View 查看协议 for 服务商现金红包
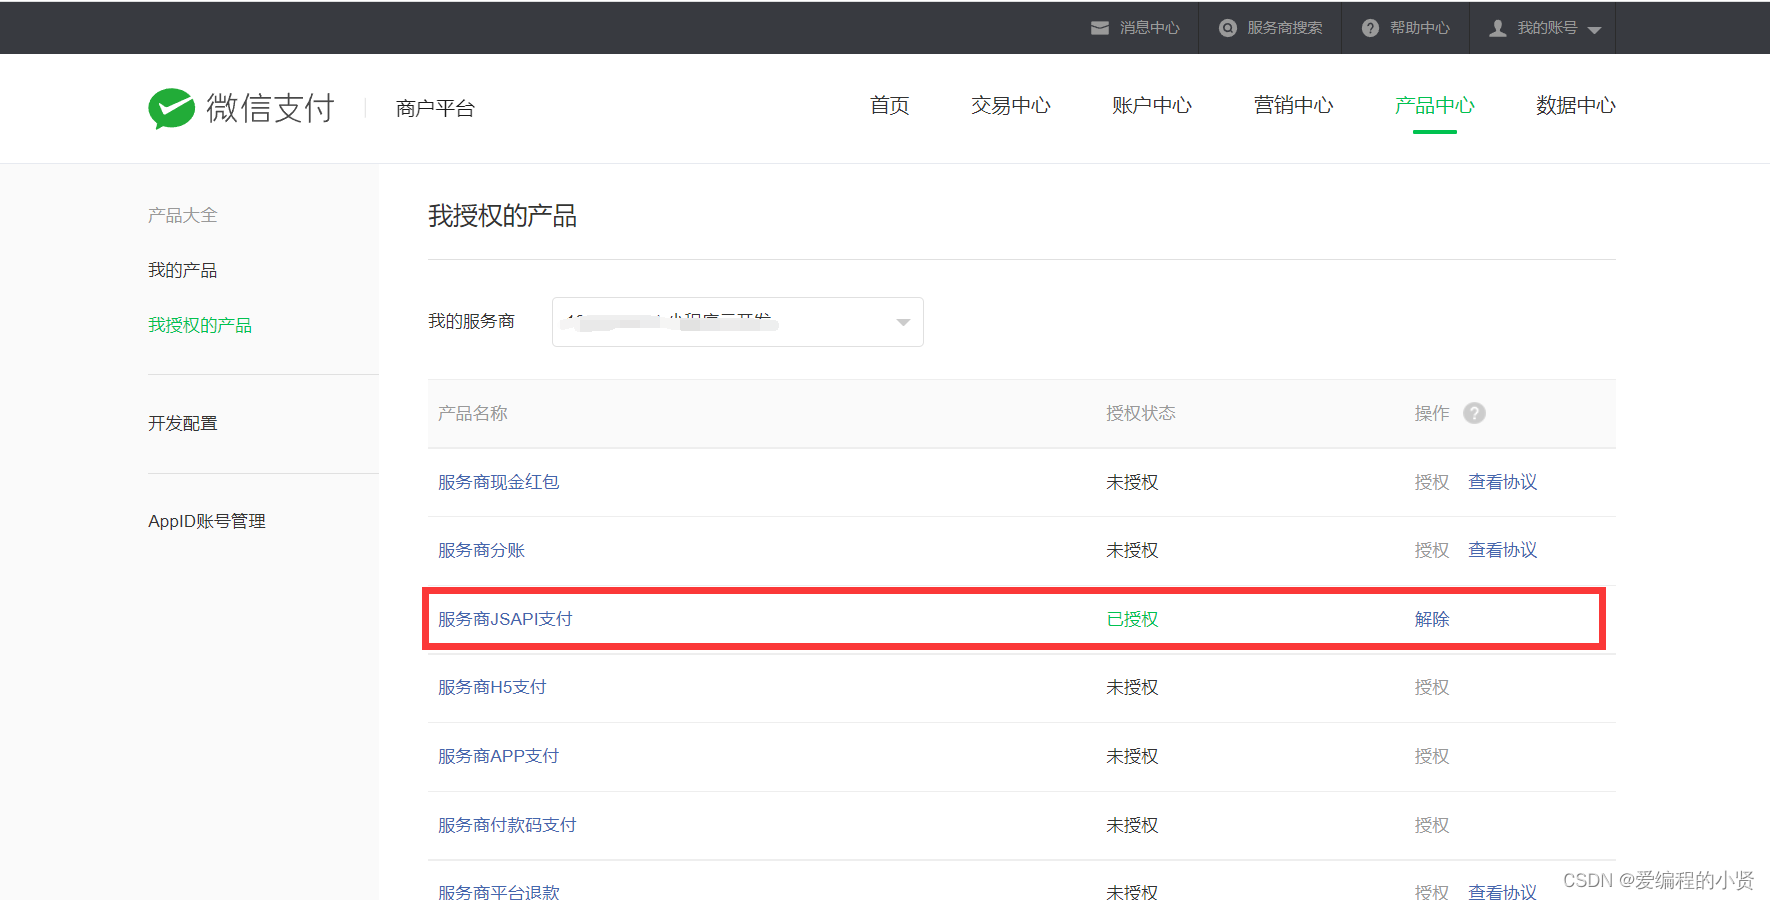This screenshot has height=900, width=1770. coord(1503,482)
